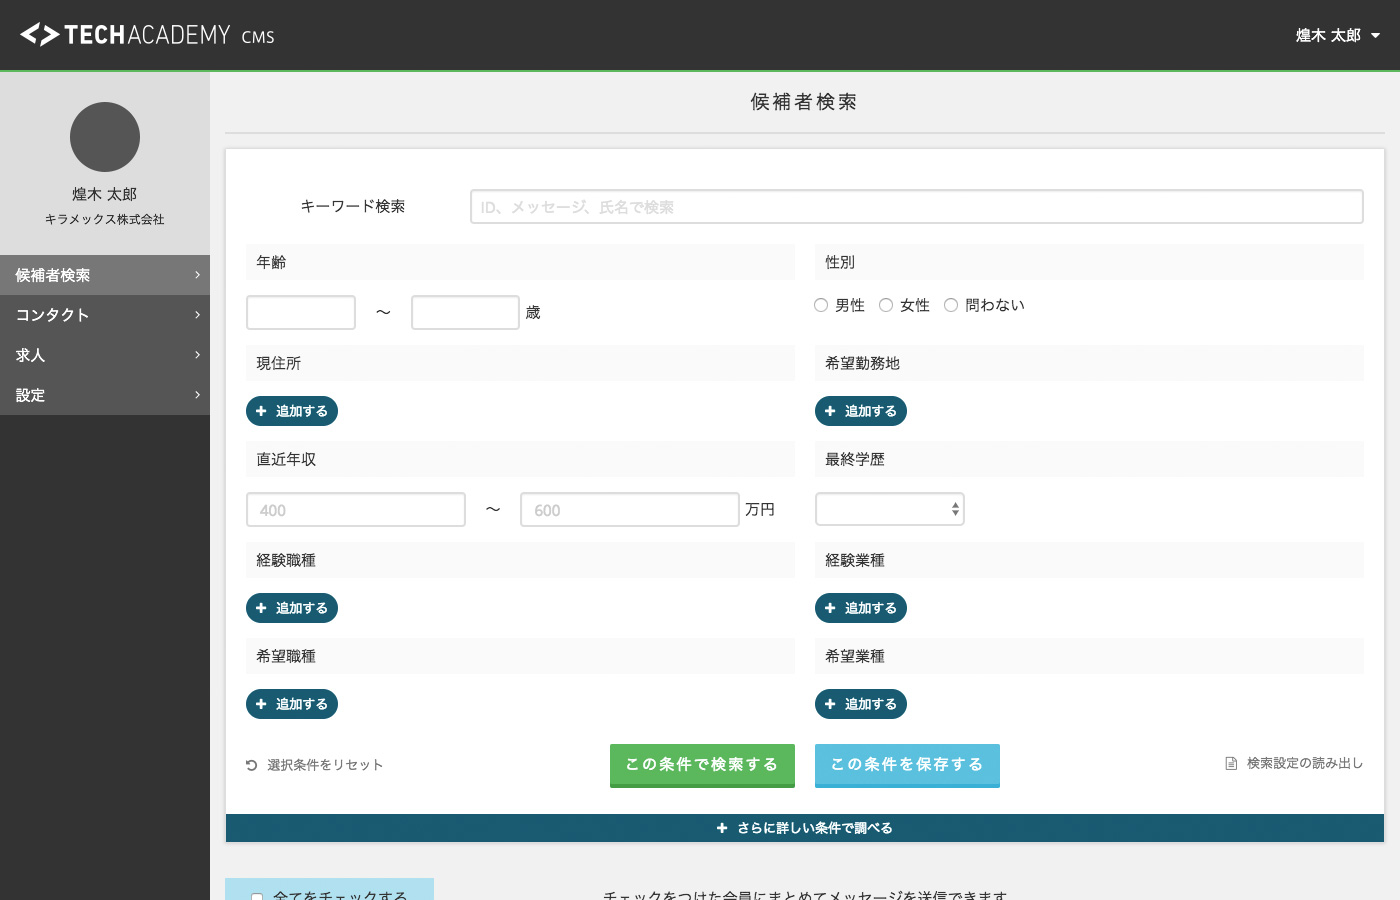Choose the 問わない gender option
This screenshot has width=1400, height=900.
click(951, 305)
